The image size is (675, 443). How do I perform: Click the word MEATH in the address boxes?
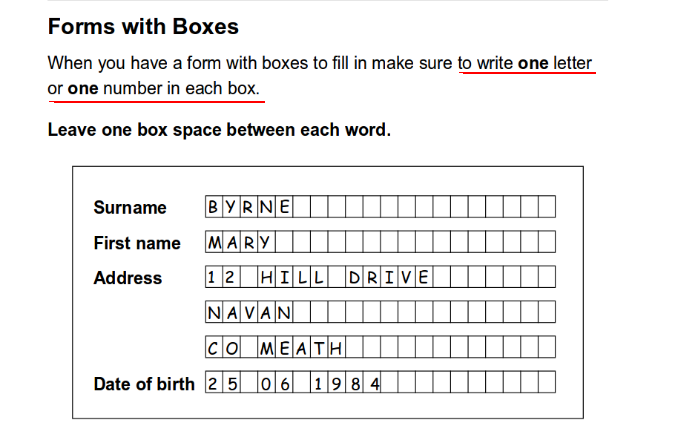(301, 348)
